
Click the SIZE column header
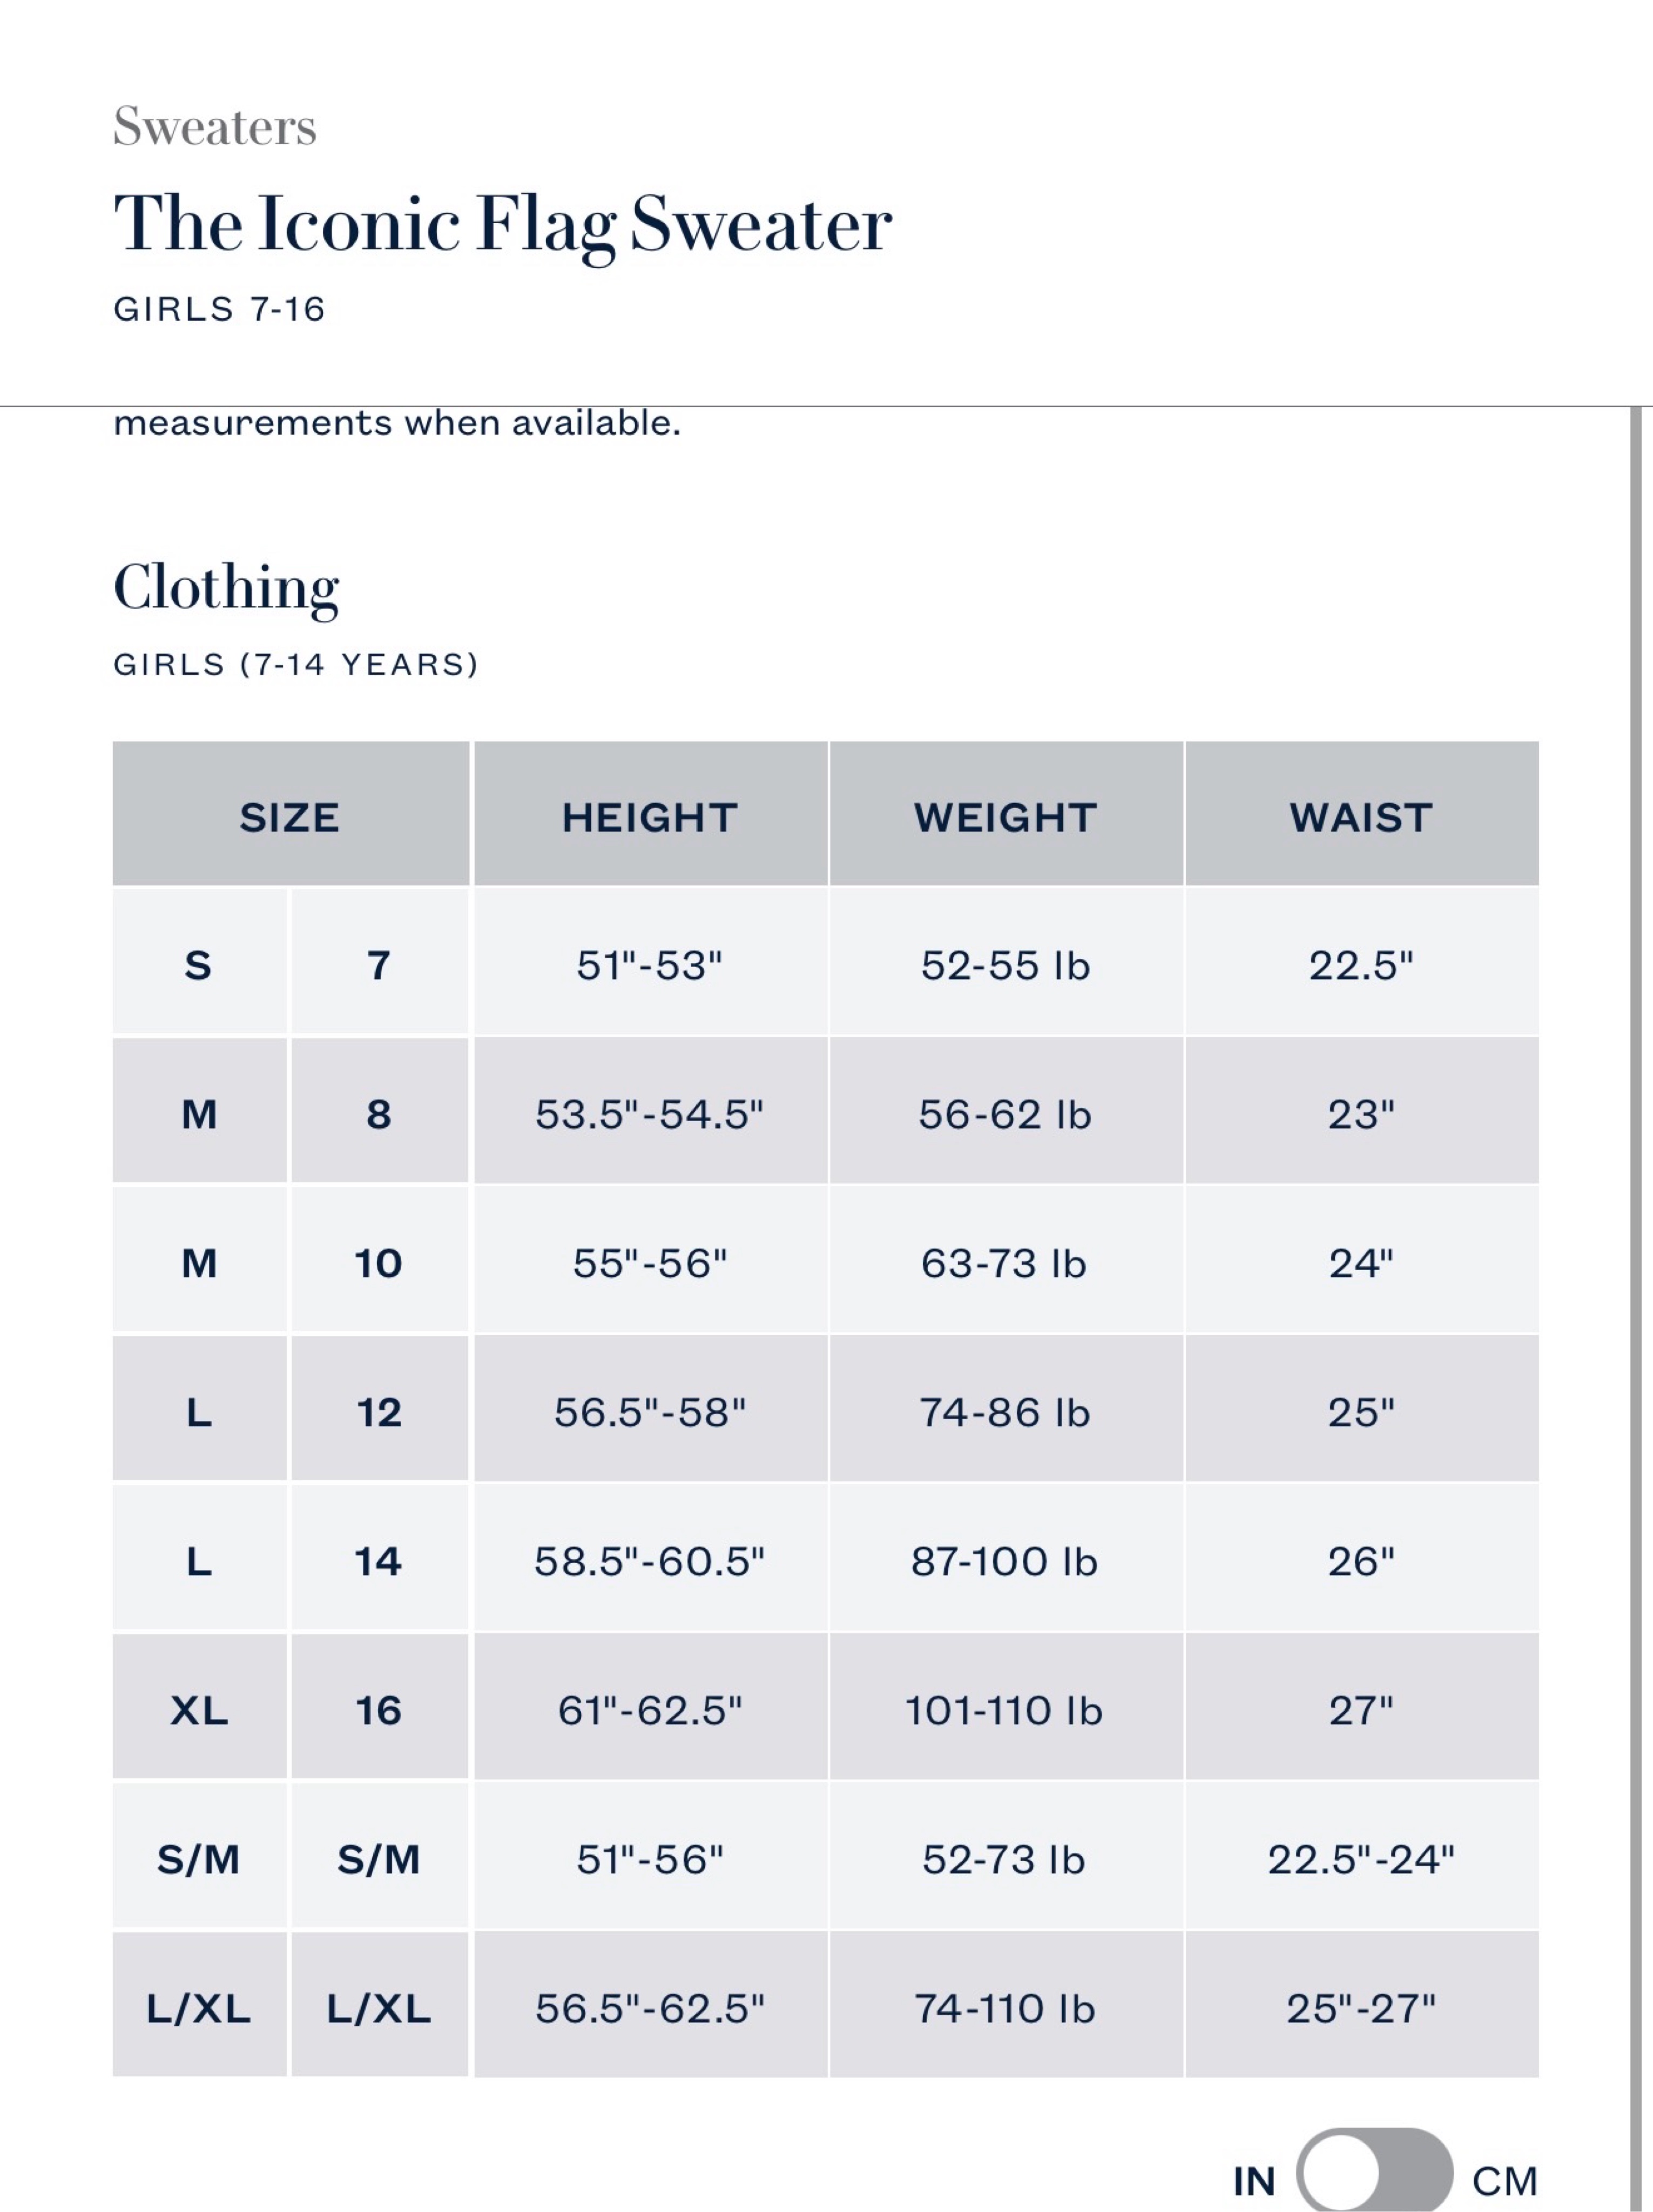[290, 814]
